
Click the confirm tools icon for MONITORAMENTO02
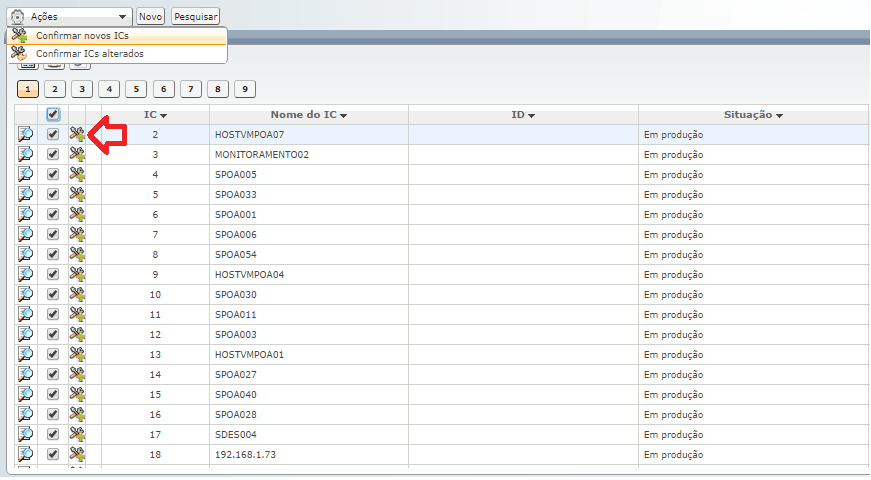pyautogui.click(x=77, y=154)
